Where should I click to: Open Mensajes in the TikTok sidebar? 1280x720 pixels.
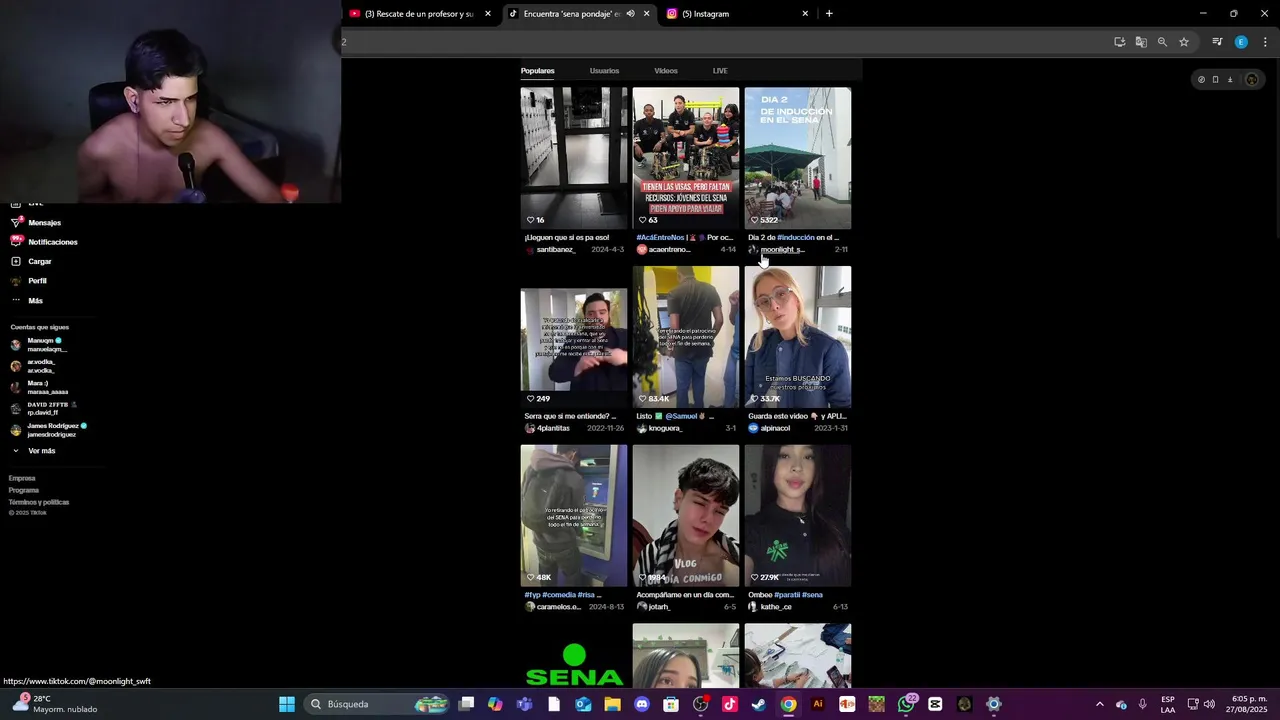pyautogui.click(x=37, y=223)
